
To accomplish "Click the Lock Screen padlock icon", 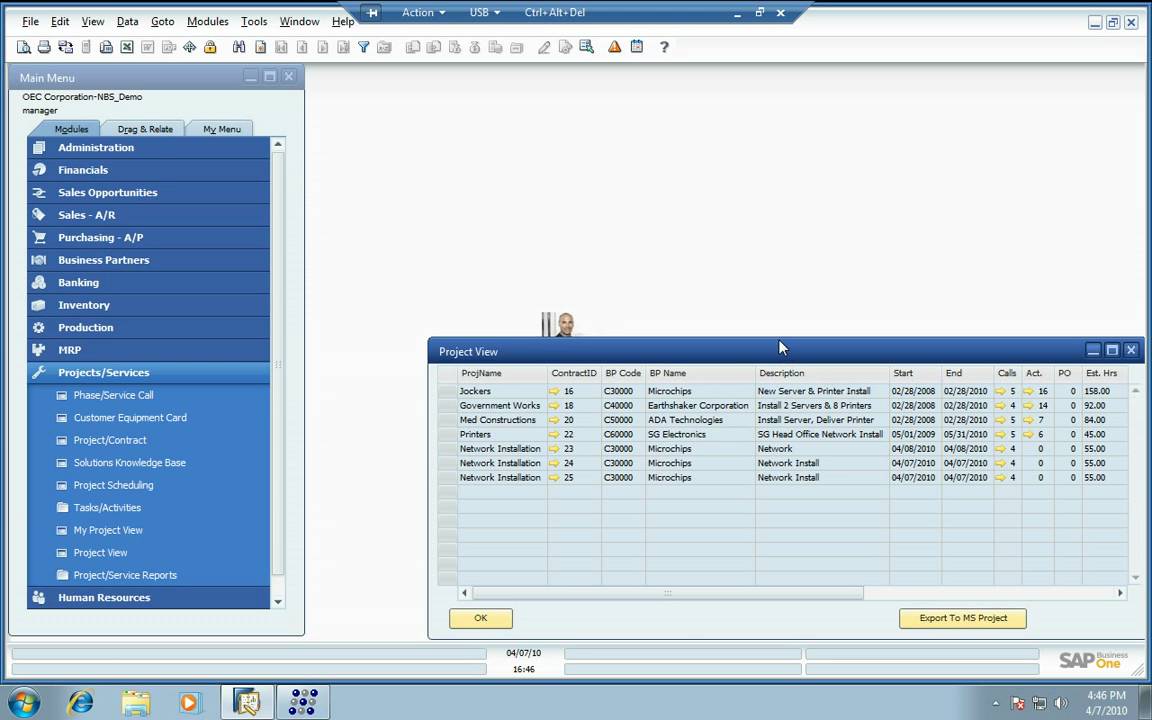I will point(210,47).
